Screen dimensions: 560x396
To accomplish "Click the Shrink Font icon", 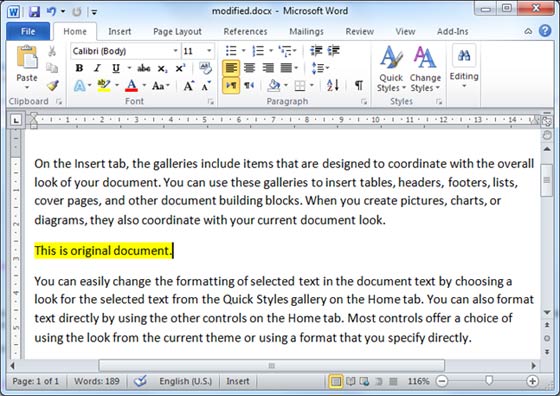I will point(206,86).
